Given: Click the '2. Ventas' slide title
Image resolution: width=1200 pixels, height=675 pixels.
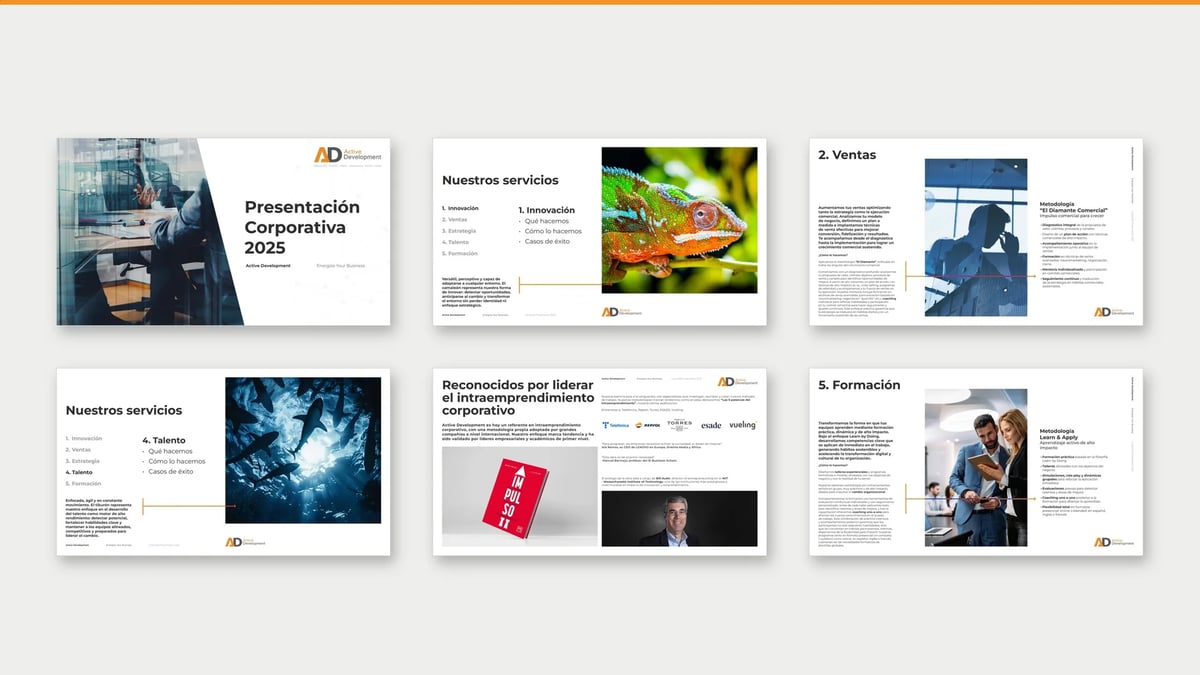Looking at the screenshot, I should click(847, 154).
